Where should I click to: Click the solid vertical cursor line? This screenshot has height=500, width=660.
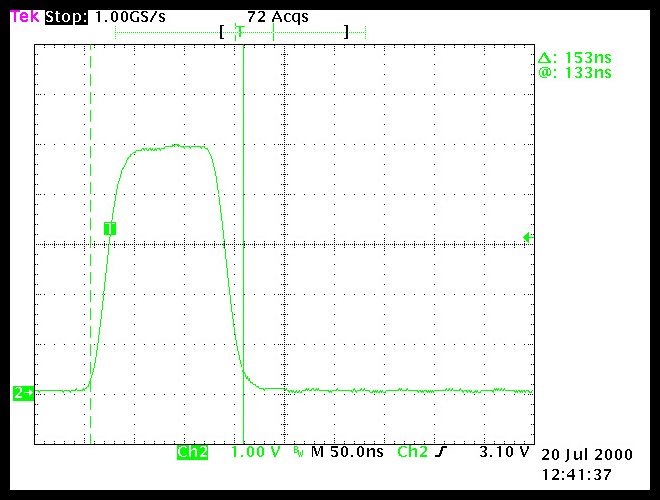pos(243,244)
